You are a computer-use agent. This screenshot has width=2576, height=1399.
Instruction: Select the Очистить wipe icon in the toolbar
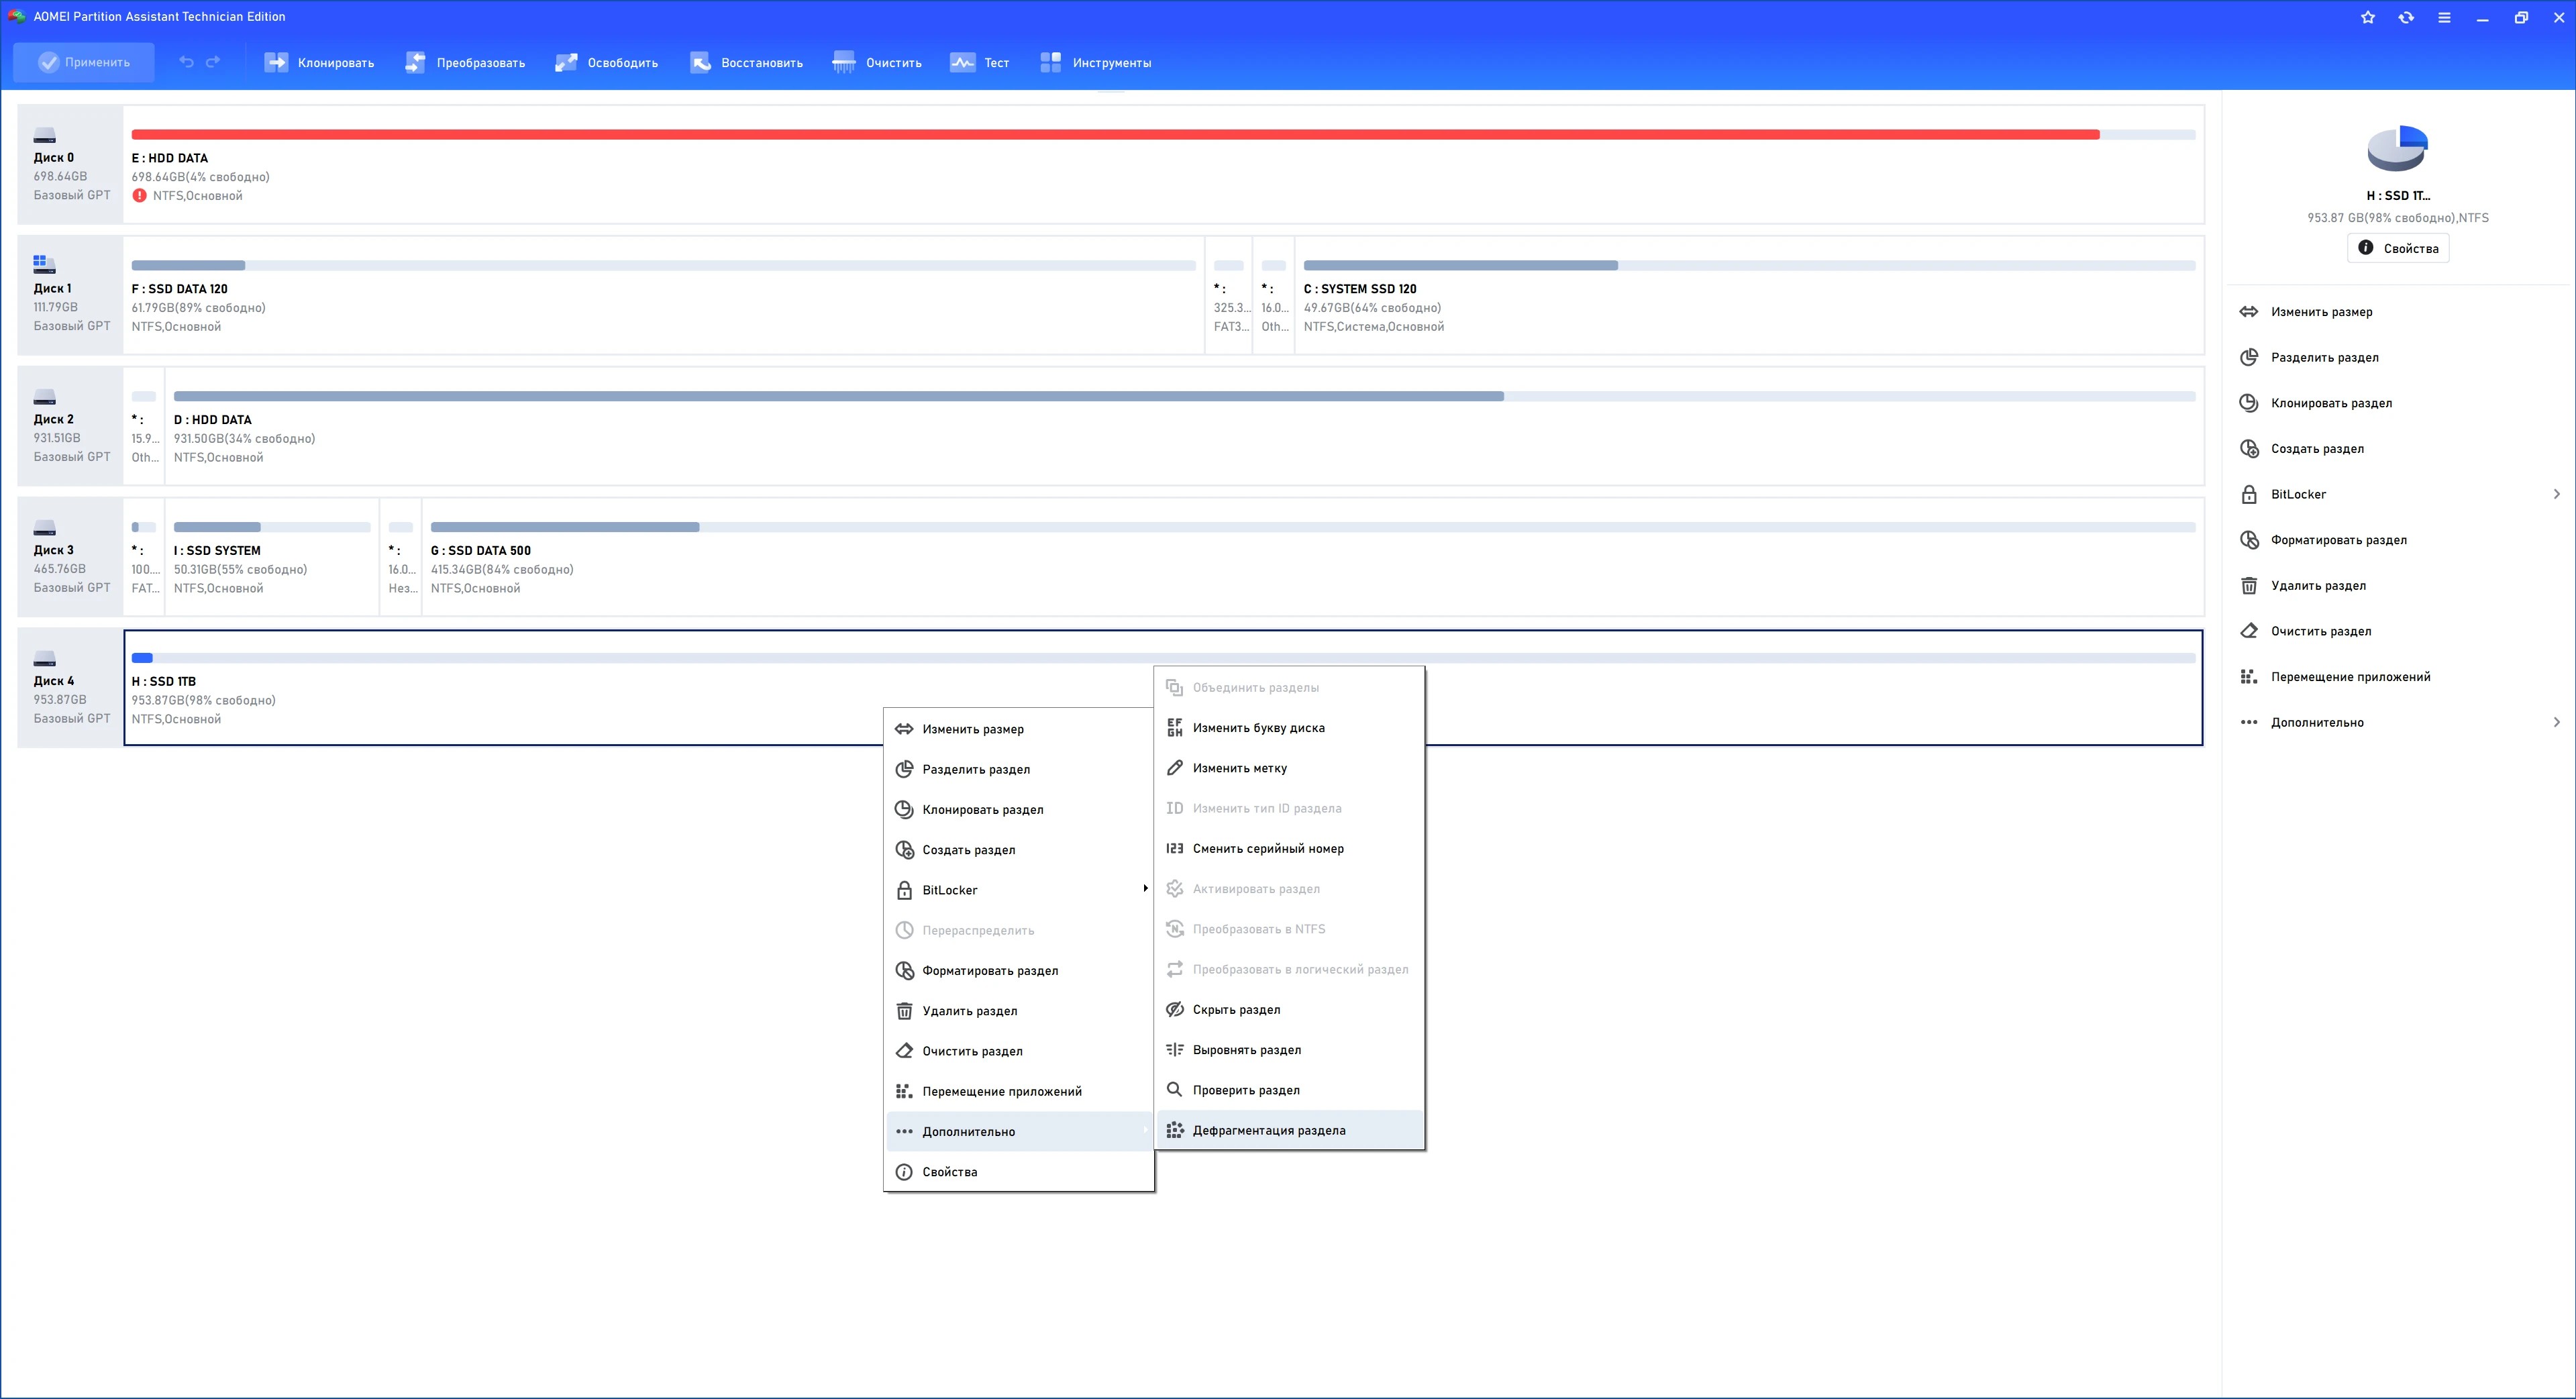pyautogui.click(x=844, y=62)
